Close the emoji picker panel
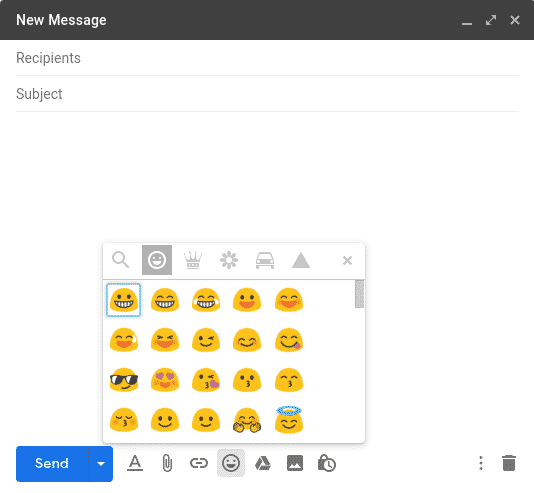Image resolution: width=534 pixels, height=493 pixels. point(347,260)
